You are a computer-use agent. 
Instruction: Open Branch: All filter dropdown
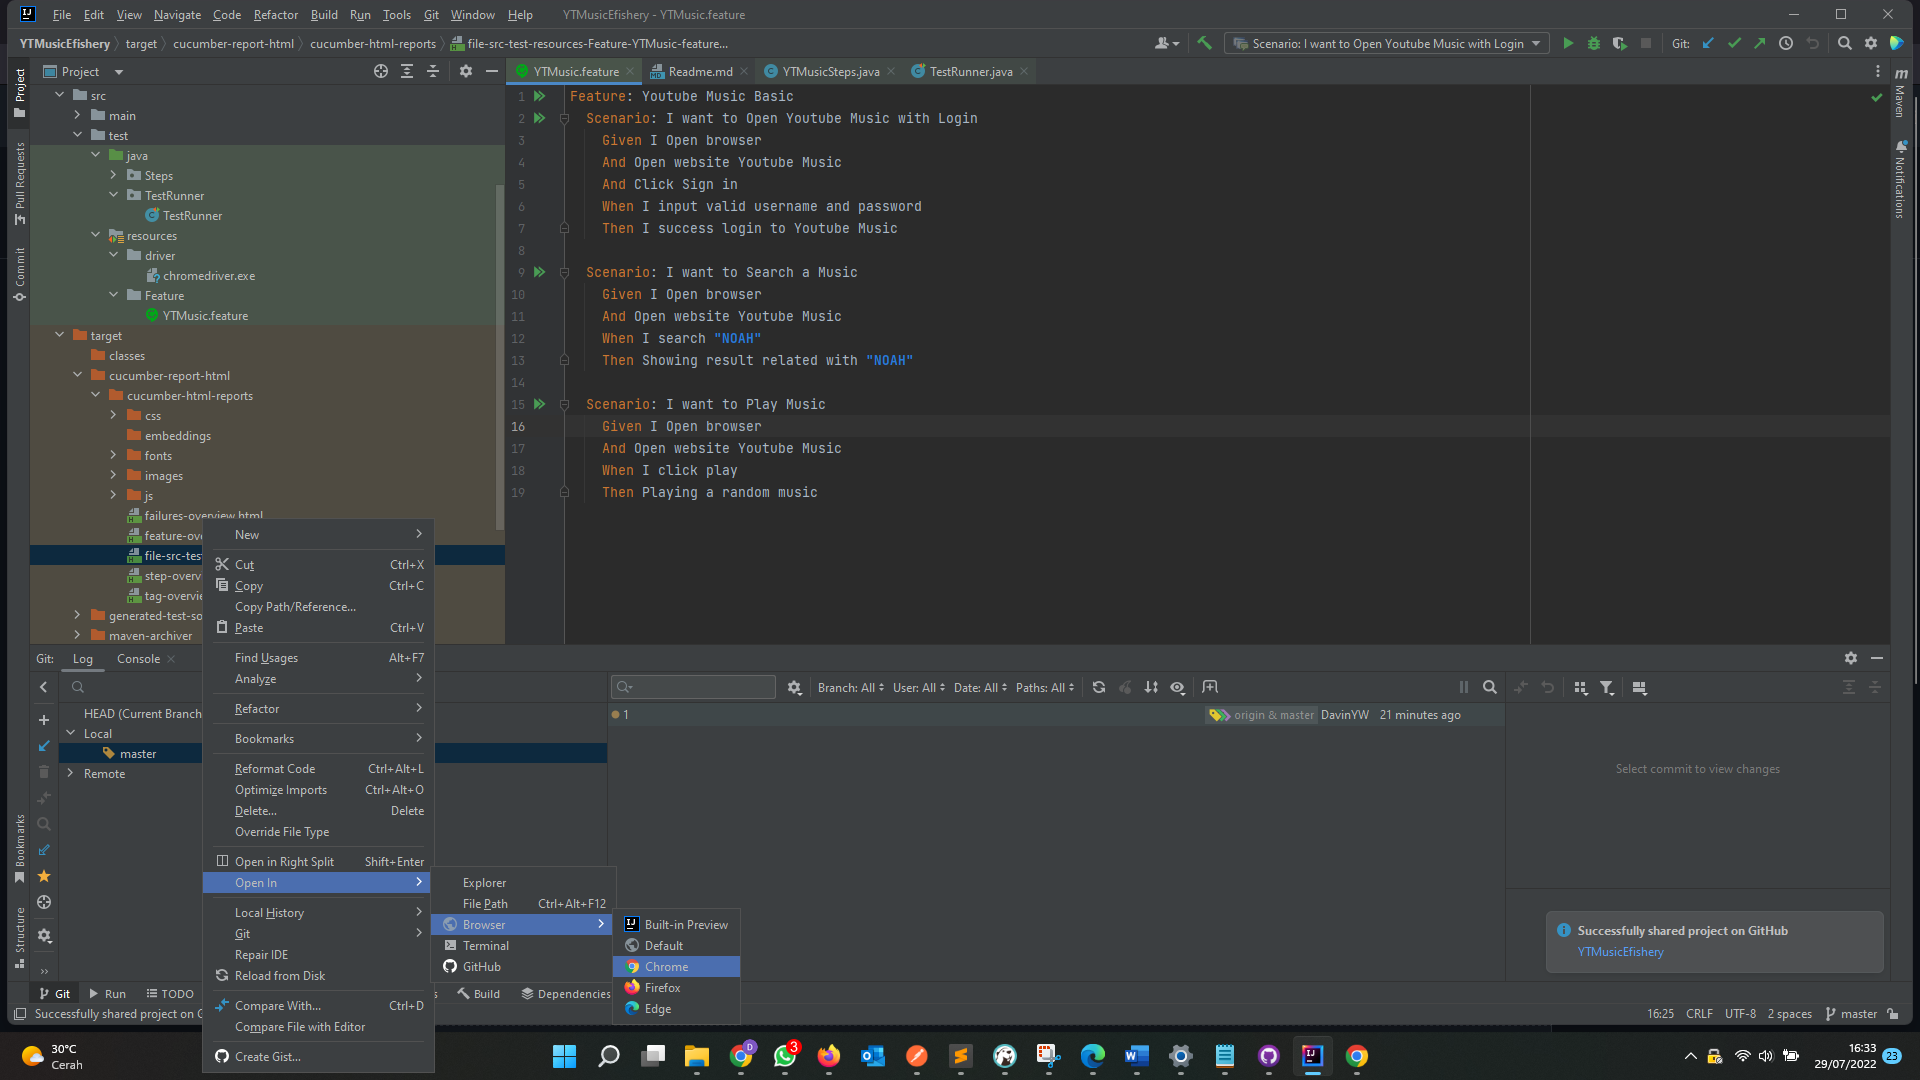click(851, 687)
